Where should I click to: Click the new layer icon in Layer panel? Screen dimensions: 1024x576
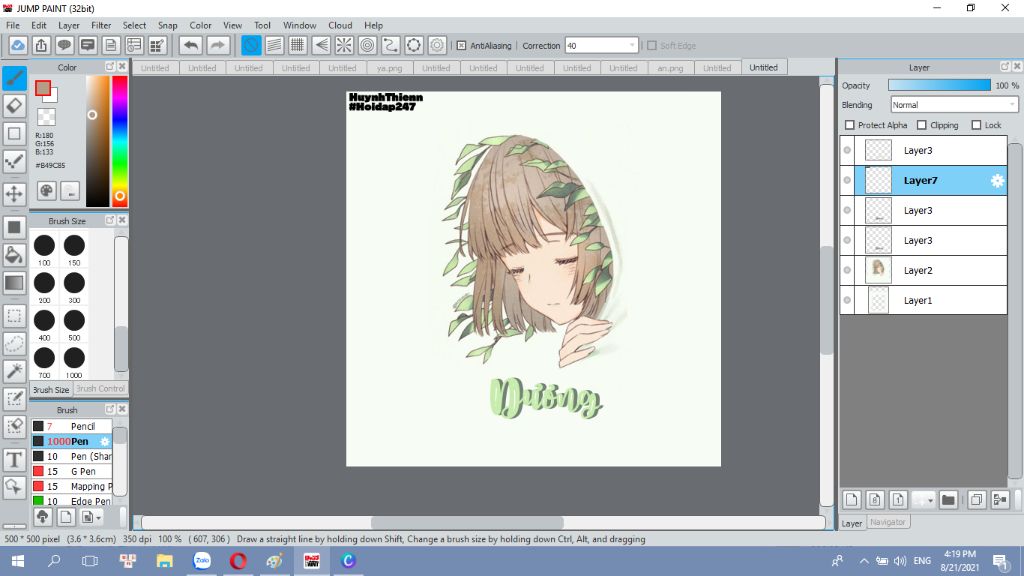pyautogui.click(x=852, y=500)
